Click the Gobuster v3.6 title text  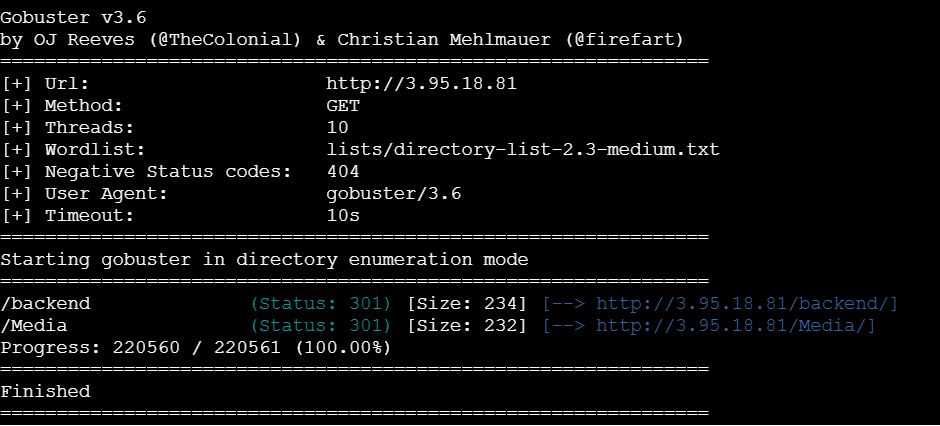[x=73, y=17]
